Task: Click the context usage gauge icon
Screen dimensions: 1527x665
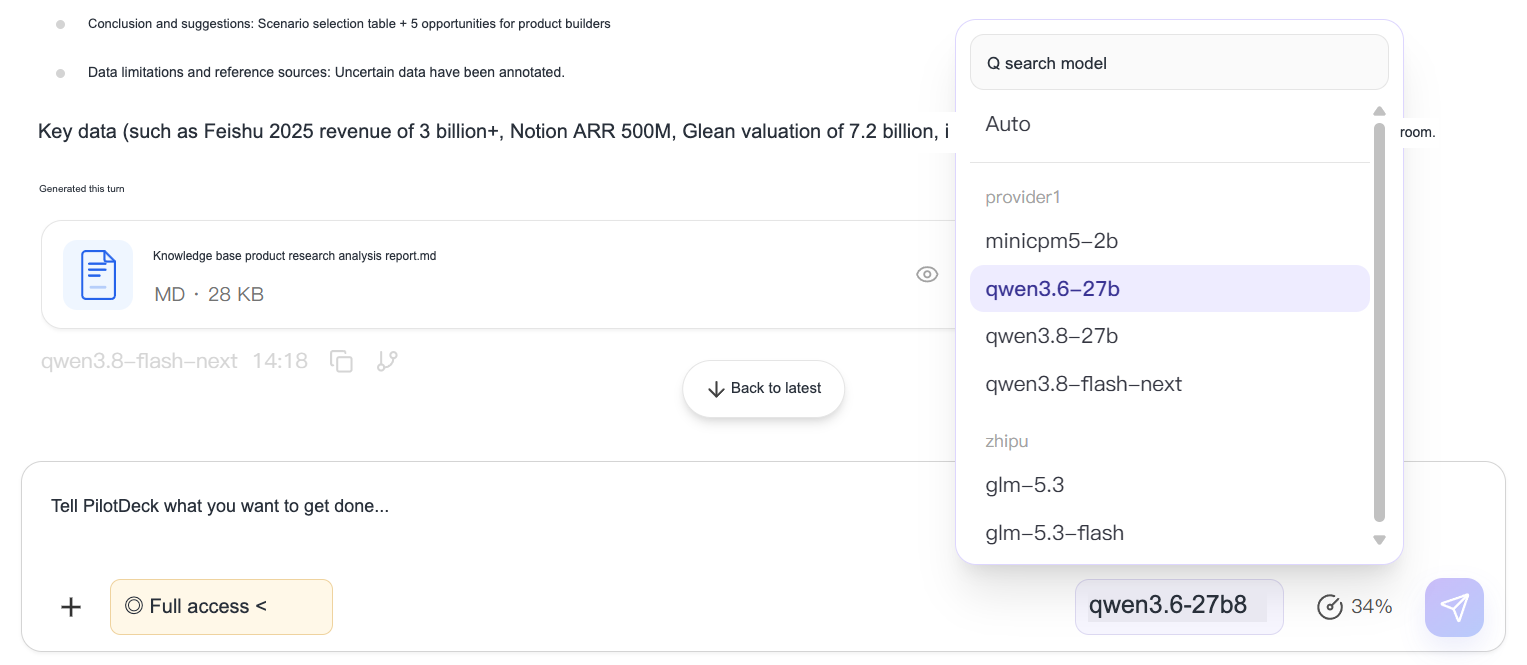Action: coord(1329,606)
